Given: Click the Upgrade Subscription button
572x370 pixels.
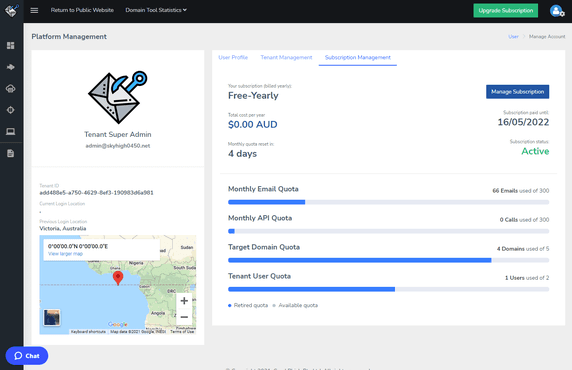Looking at the screenshot, I should 506,11.
